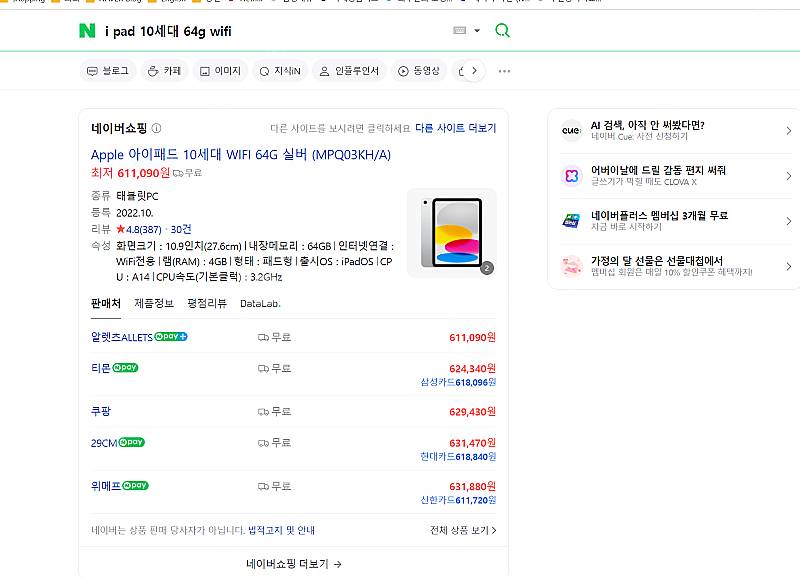Click the lowest price 최저 611,090원
This screenshot has height=577, width=800.
tap(130, 173)
